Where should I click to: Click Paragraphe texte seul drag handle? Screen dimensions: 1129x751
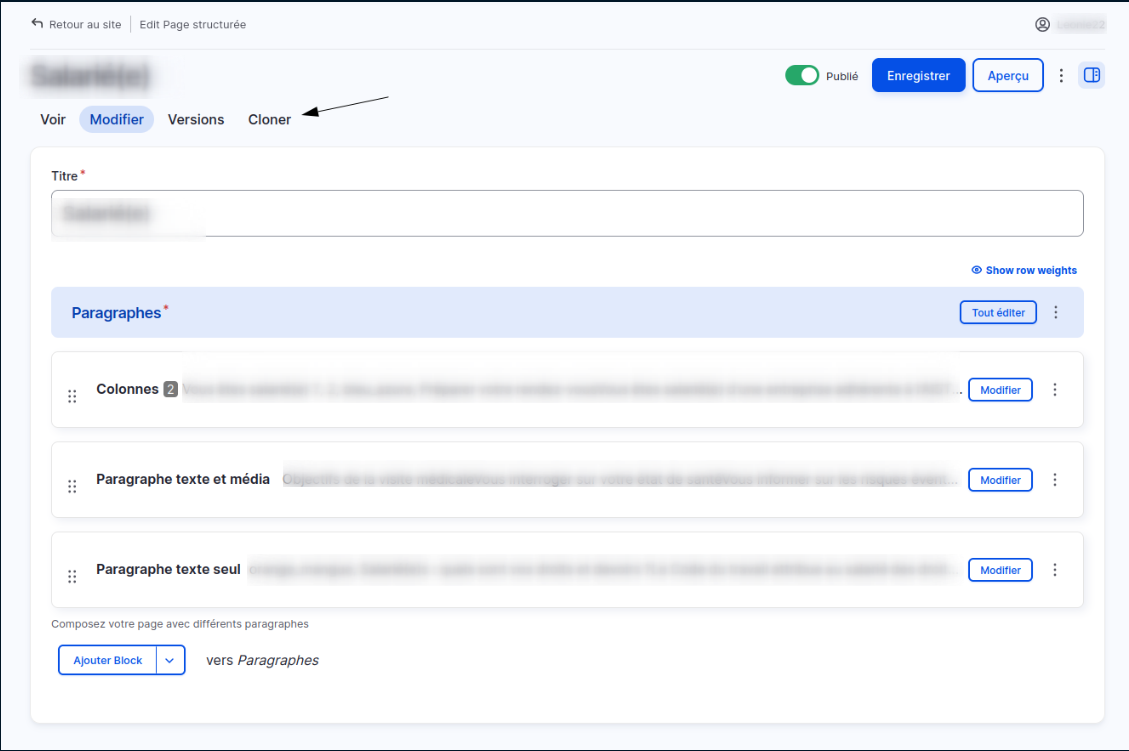(x=72, y=576)
